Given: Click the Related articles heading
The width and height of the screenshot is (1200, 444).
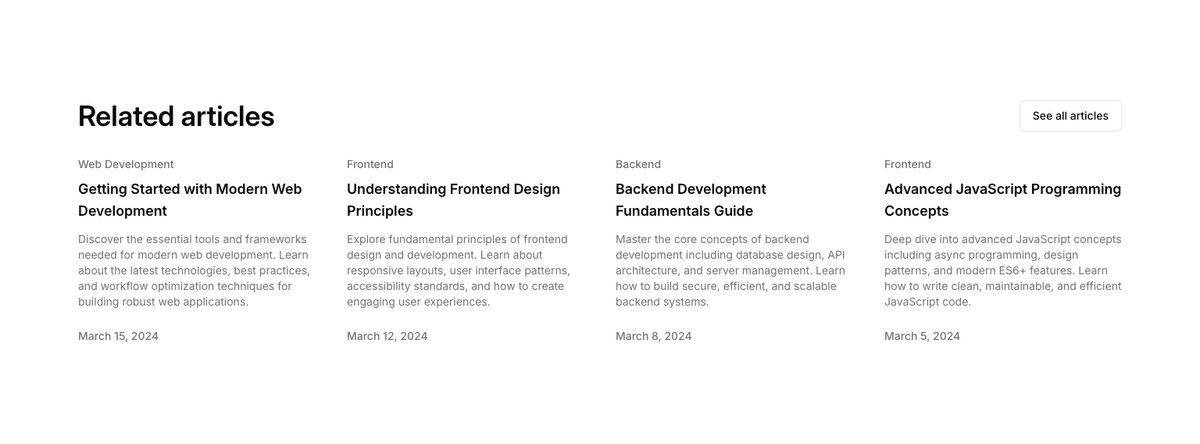Looking at the screenshot, I should click(x=176, y=116).
